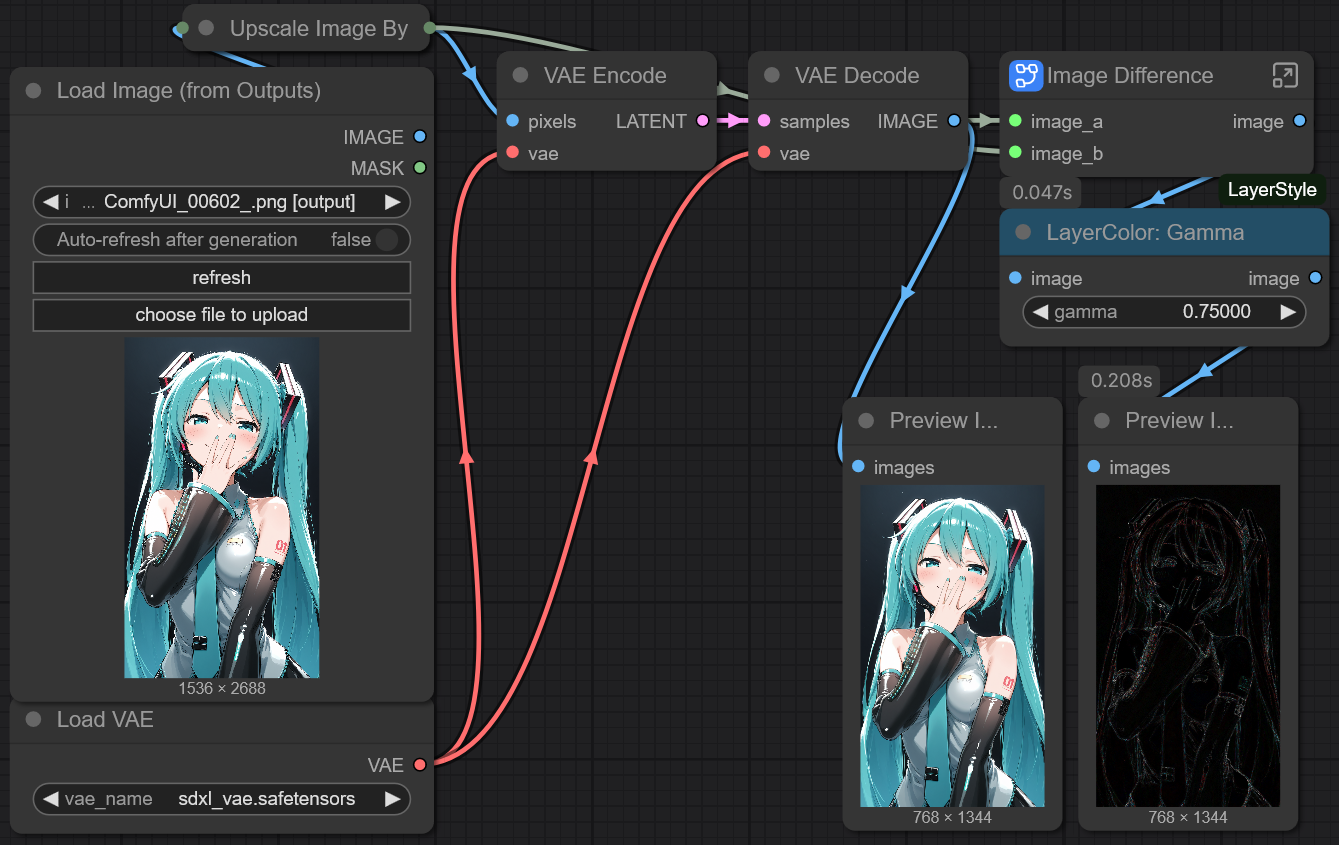Viewport: 1339px width, 845px height.
Task: Click the vae input socket on VAE Decode
Action: [x=764, y=153]
